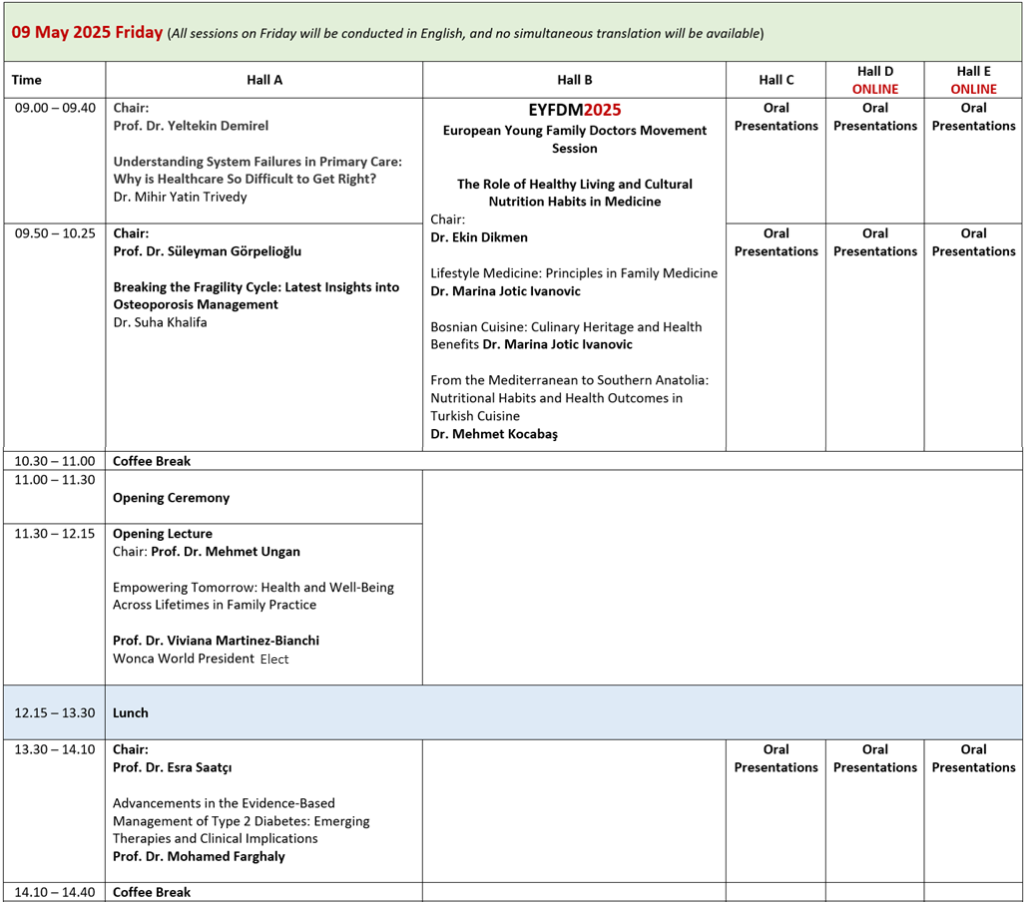Select the "Time" column header
The image size is (1024, 902).
coord(28,80)
